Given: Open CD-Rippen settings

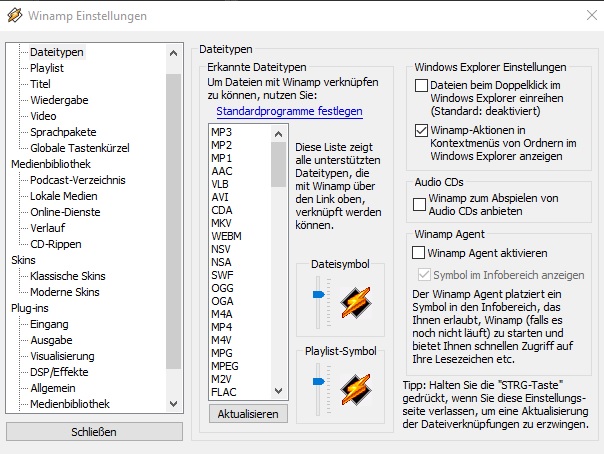Looking at the screenshot, I should (55, 244).
